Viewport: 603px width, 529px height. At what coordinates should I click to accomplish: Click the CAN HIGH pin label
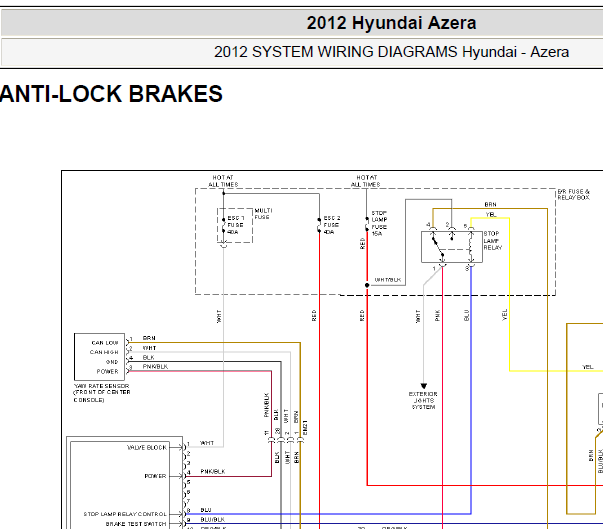pos(104,352)
